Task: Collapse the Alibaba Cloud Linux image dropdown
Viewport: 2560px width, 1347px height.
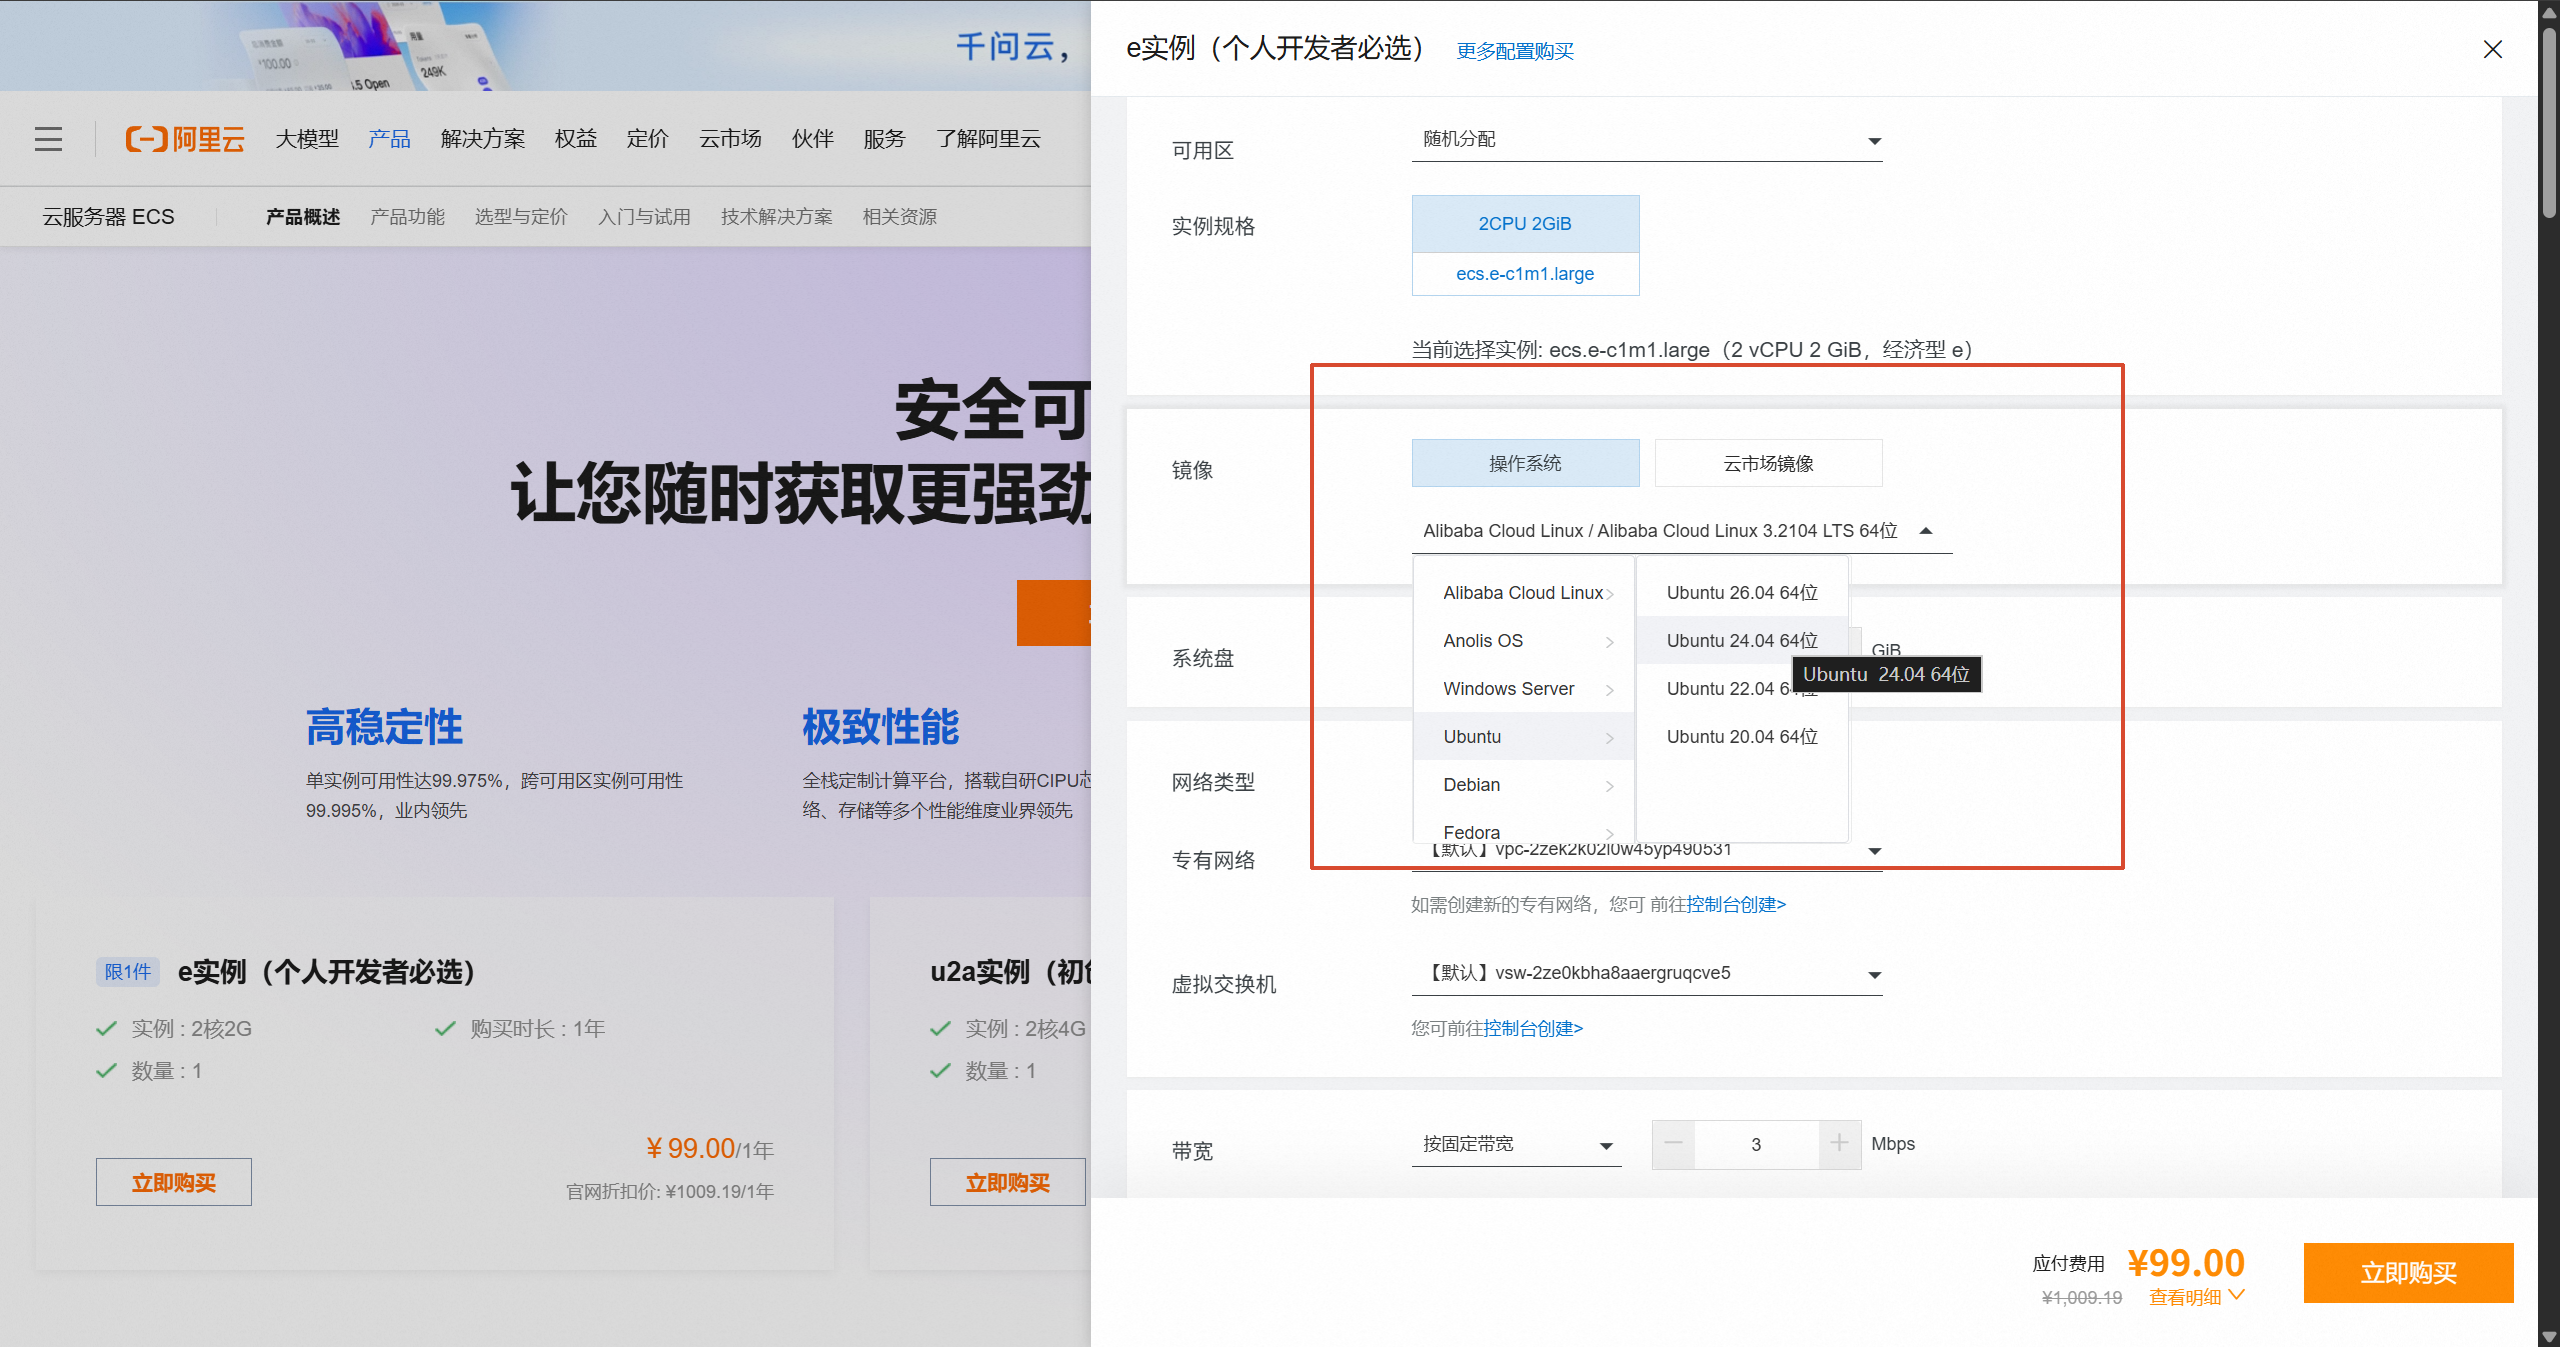Action: [1682, 531]
